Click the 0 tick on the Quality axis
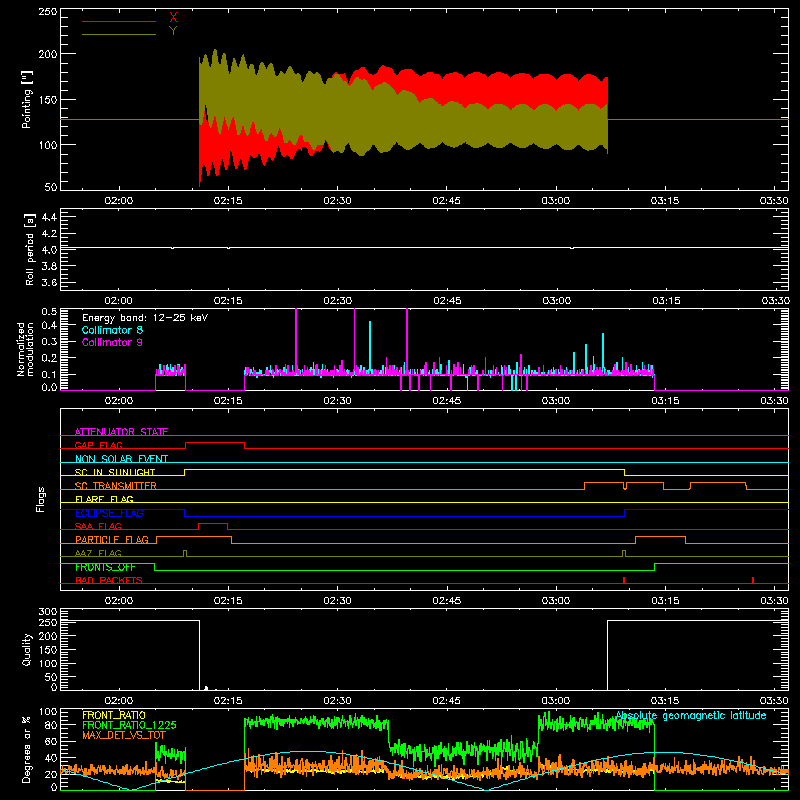This screenshot has height=800, width=800. [54, 687]
